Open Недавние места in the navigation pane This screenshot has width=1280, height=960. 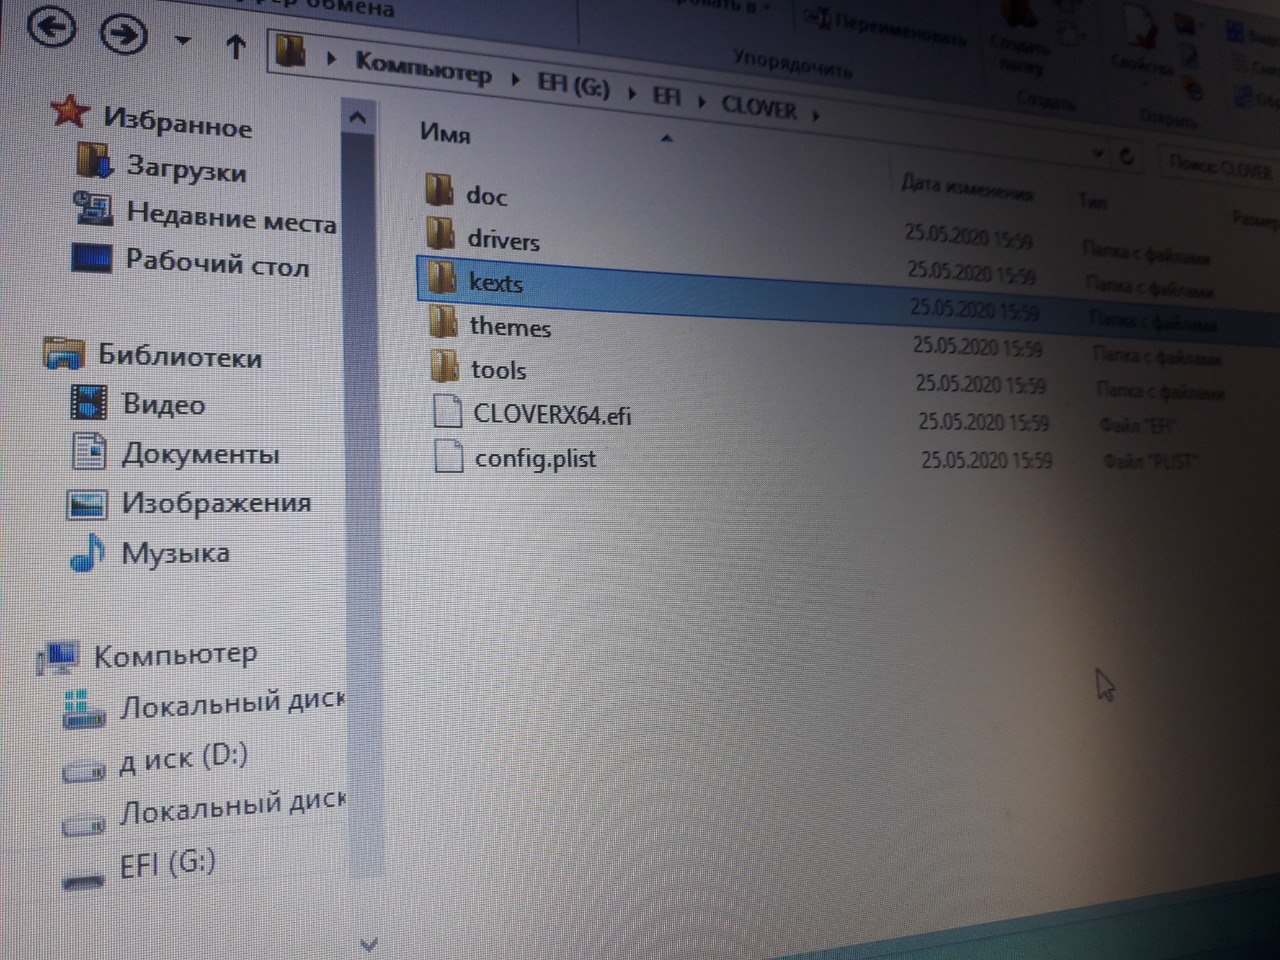[x=231, y=216]
